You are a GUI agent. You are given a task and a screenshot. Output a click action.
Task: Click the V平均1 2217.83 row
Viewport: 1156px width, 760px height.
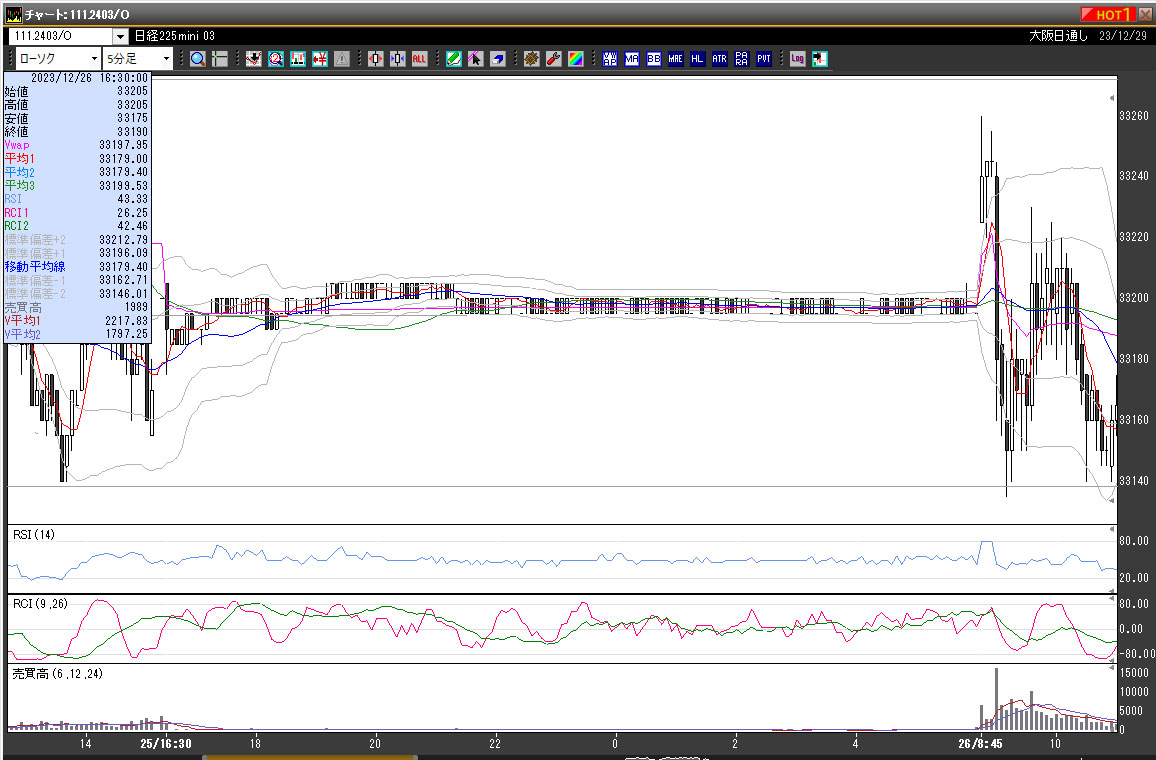pos(77,321)
